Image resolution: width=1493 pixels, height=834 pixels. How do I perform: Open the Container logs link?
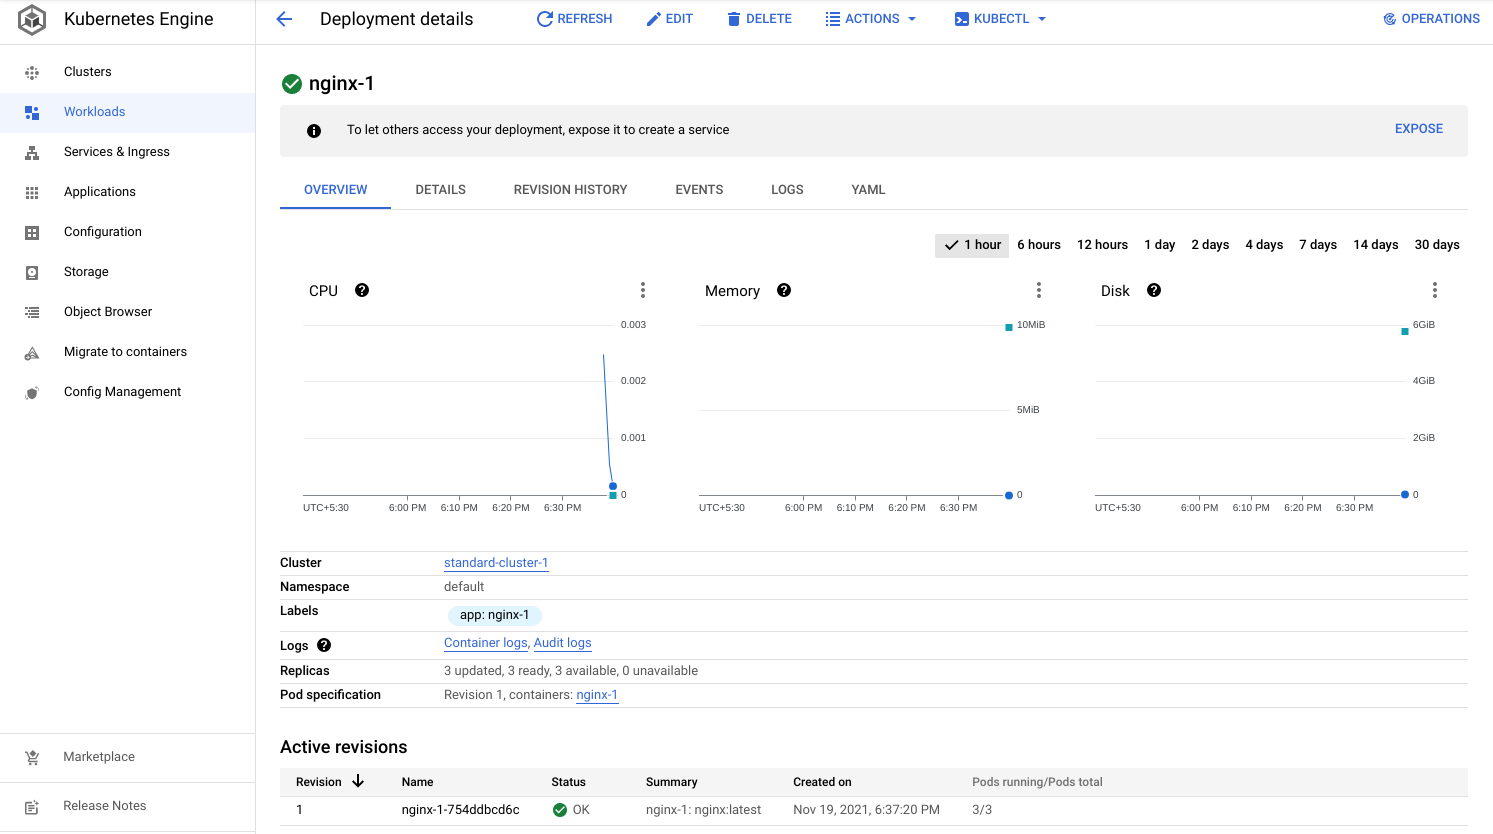coord(485,643)
